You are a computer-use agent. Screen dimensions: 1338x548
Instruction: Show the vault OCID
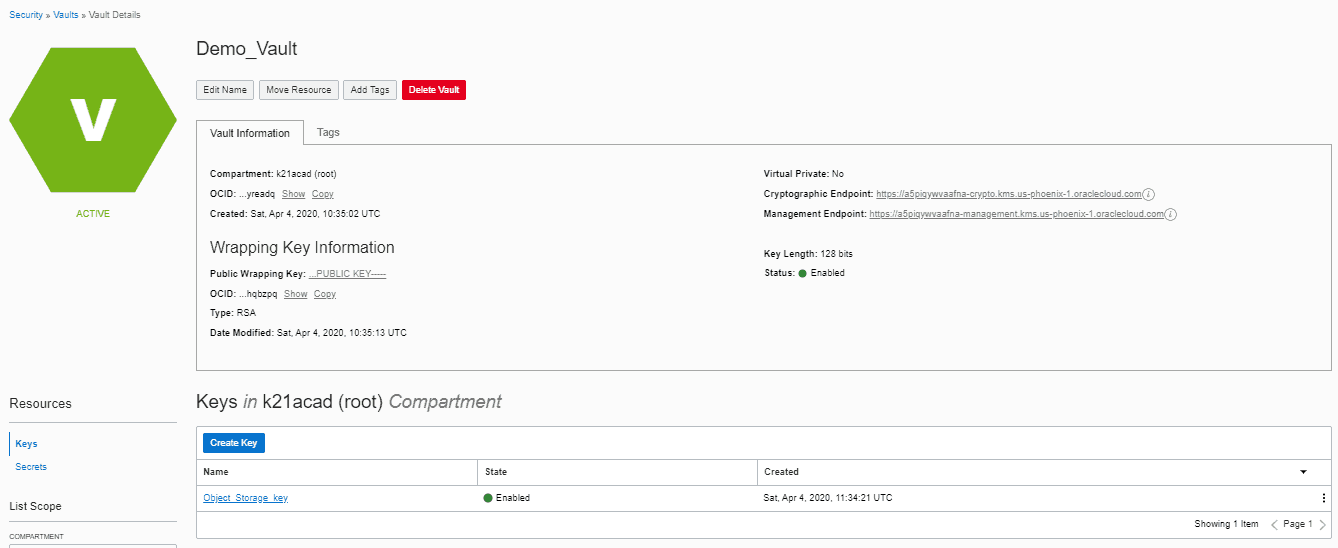click(293, 194)
